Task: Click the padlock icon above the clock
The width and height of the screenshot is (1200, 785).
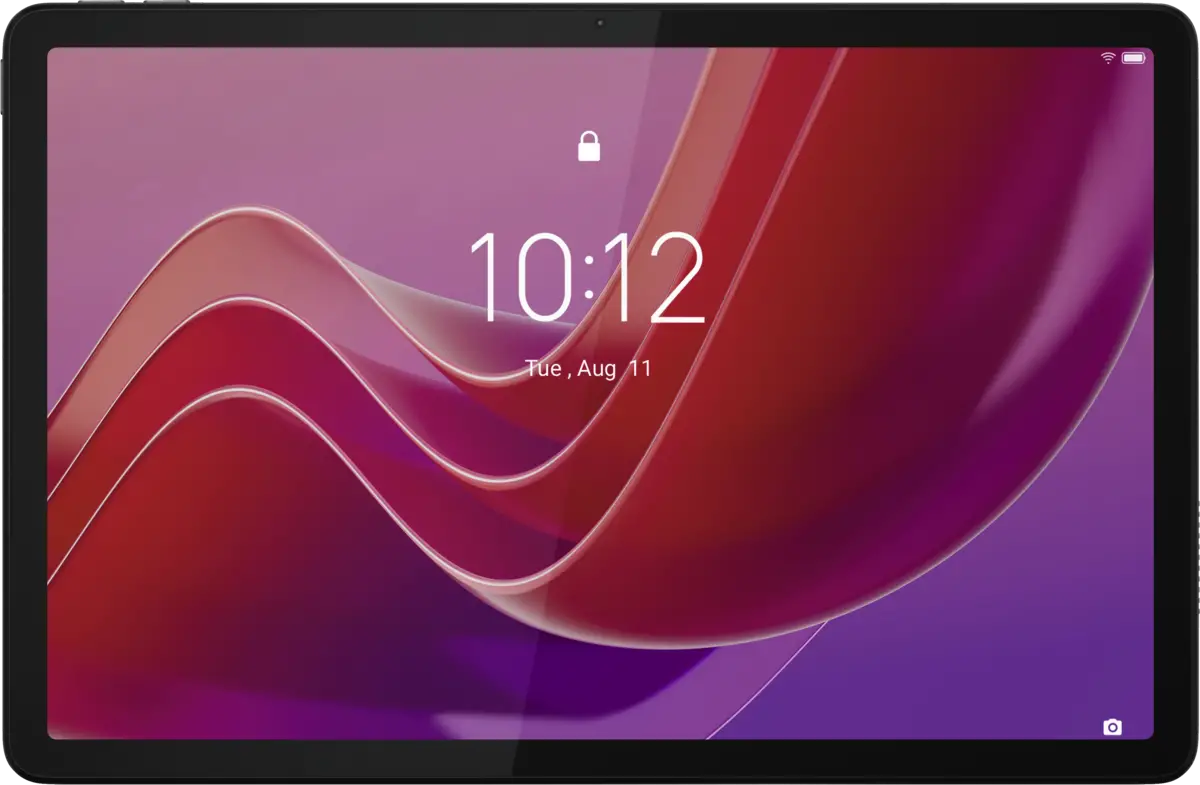Action: (x=588, y=146)
